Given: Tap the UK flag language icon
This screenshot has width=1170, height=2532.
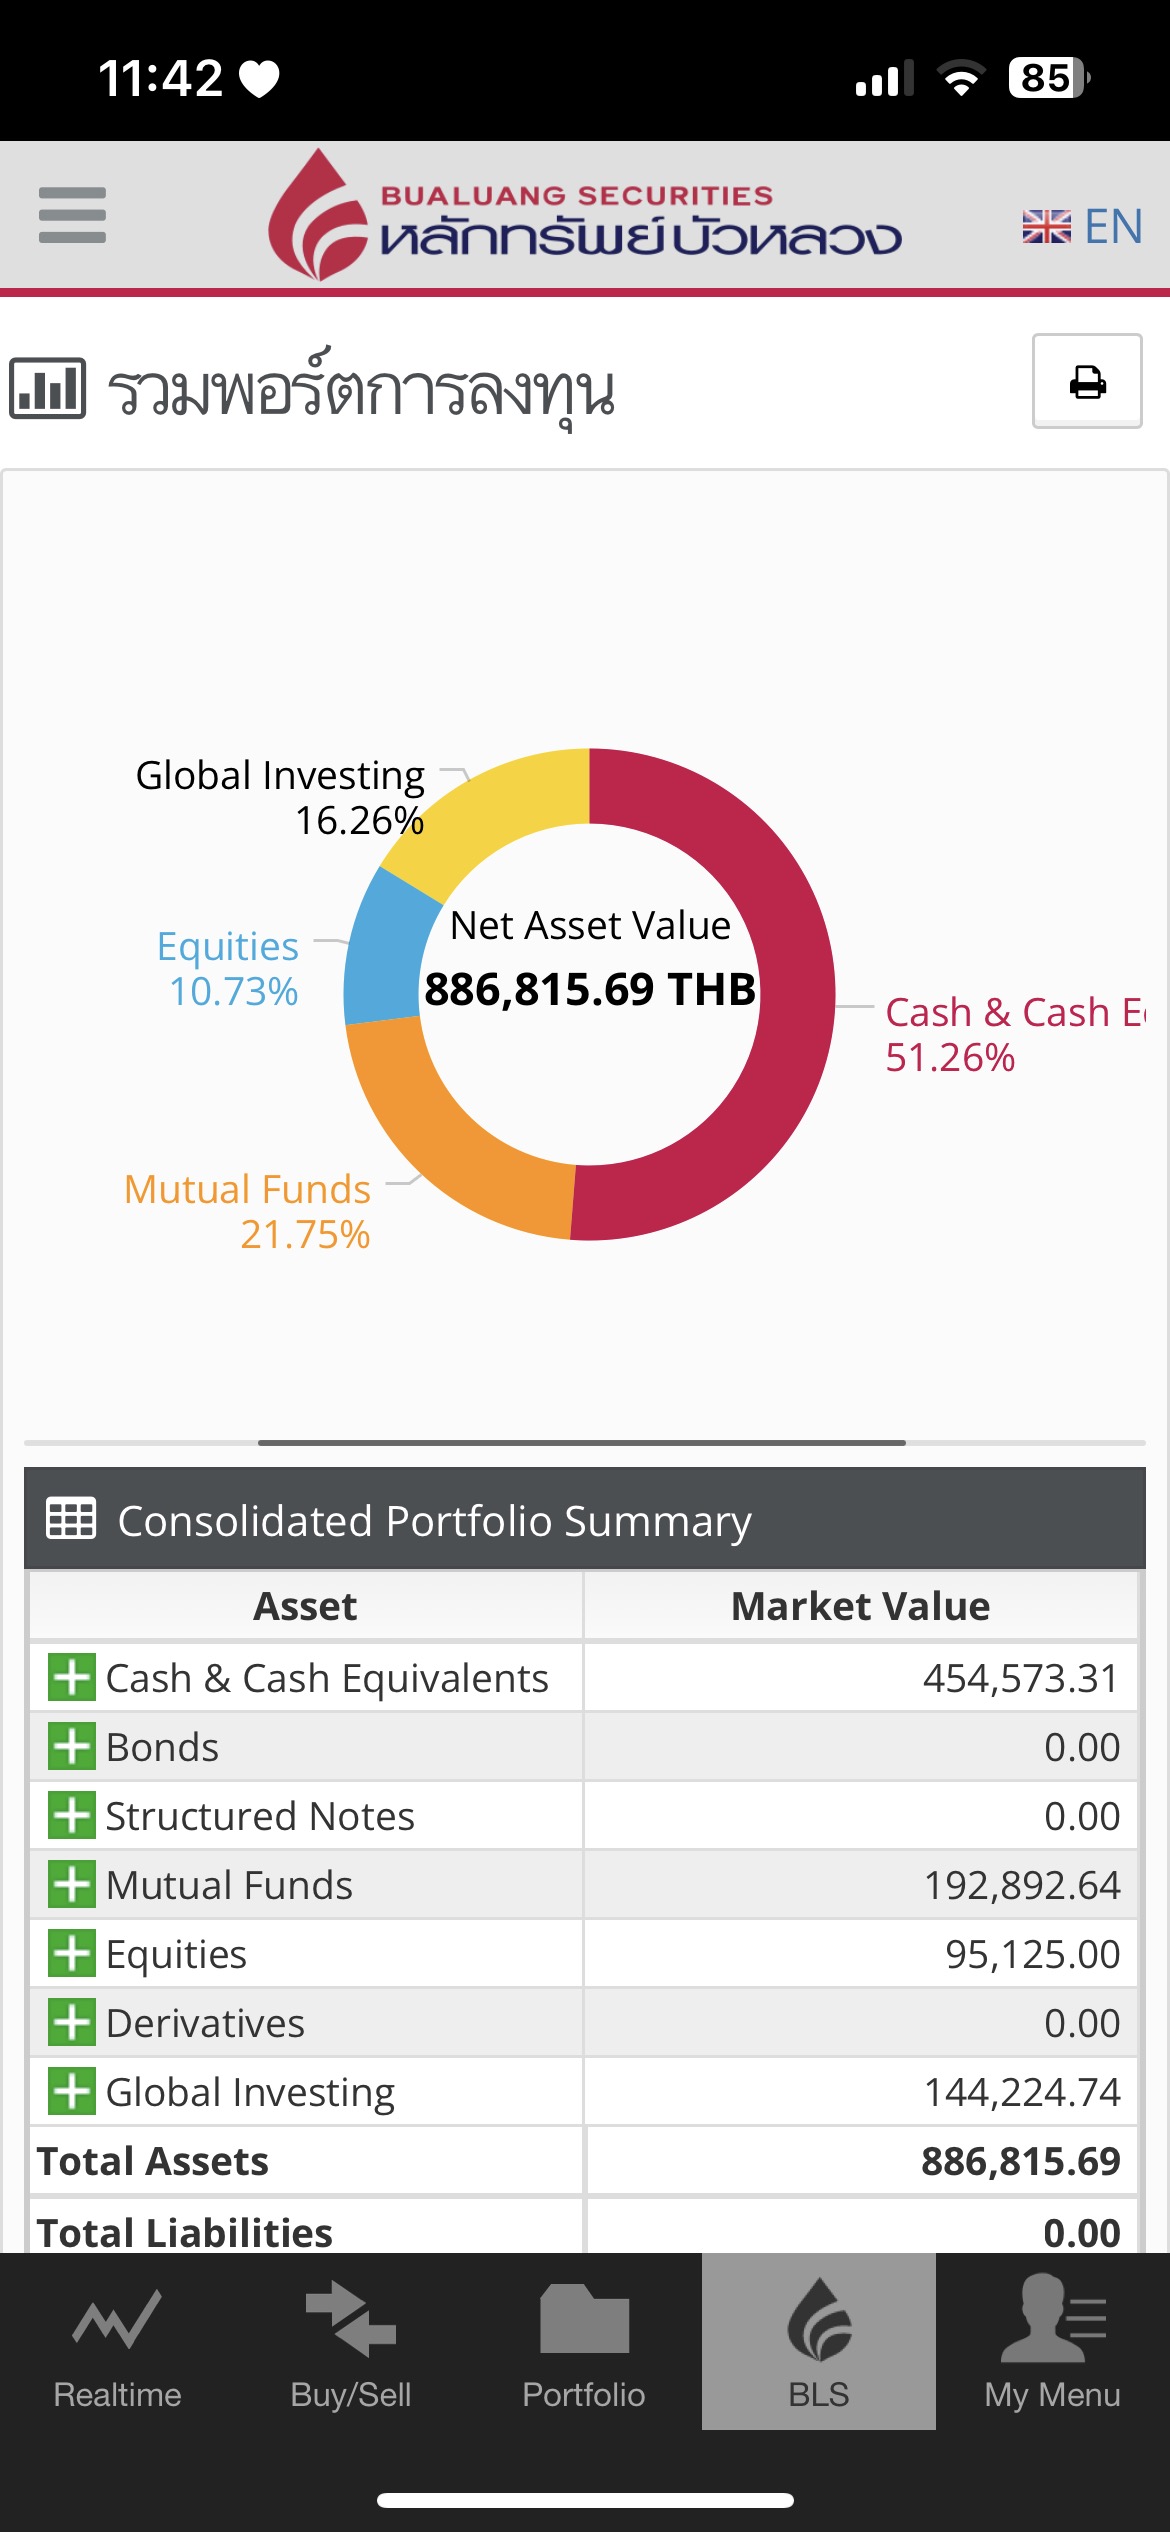Looking at the screenshot, I should pyautogui.click(x=1046, y=227).
